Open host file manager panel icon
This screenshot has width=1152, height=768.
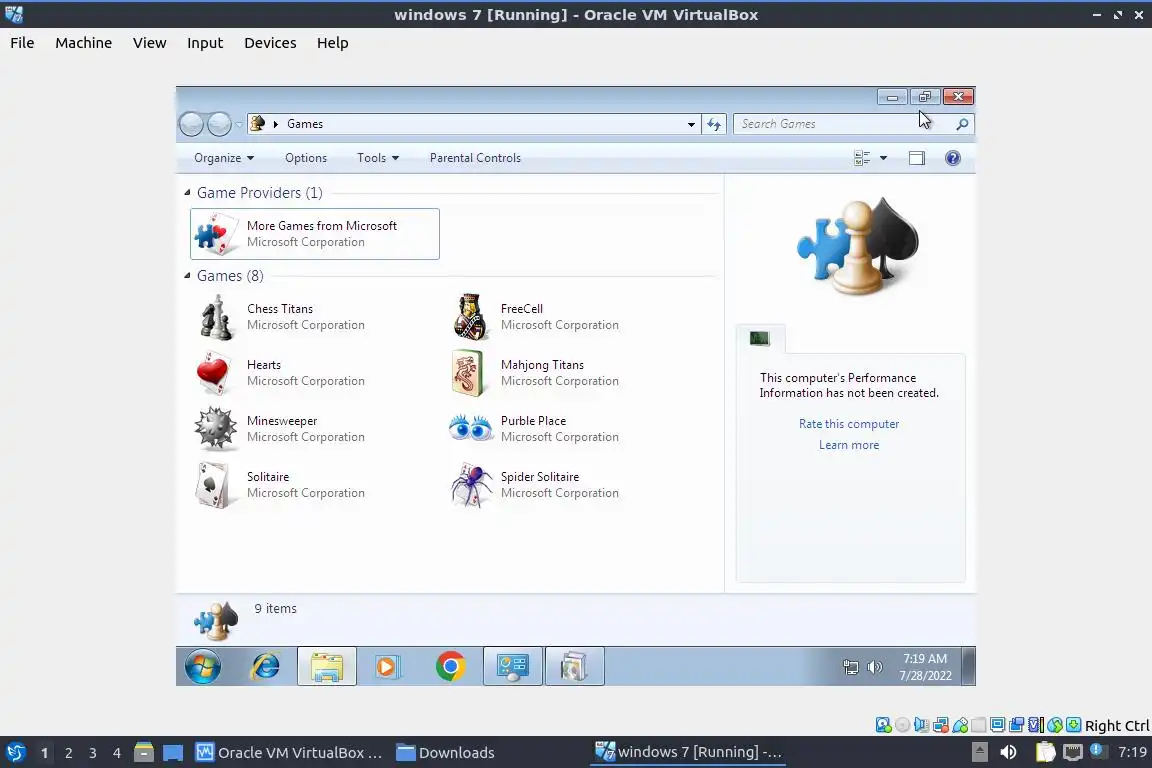pyautogui.click(x=144, y=753)
